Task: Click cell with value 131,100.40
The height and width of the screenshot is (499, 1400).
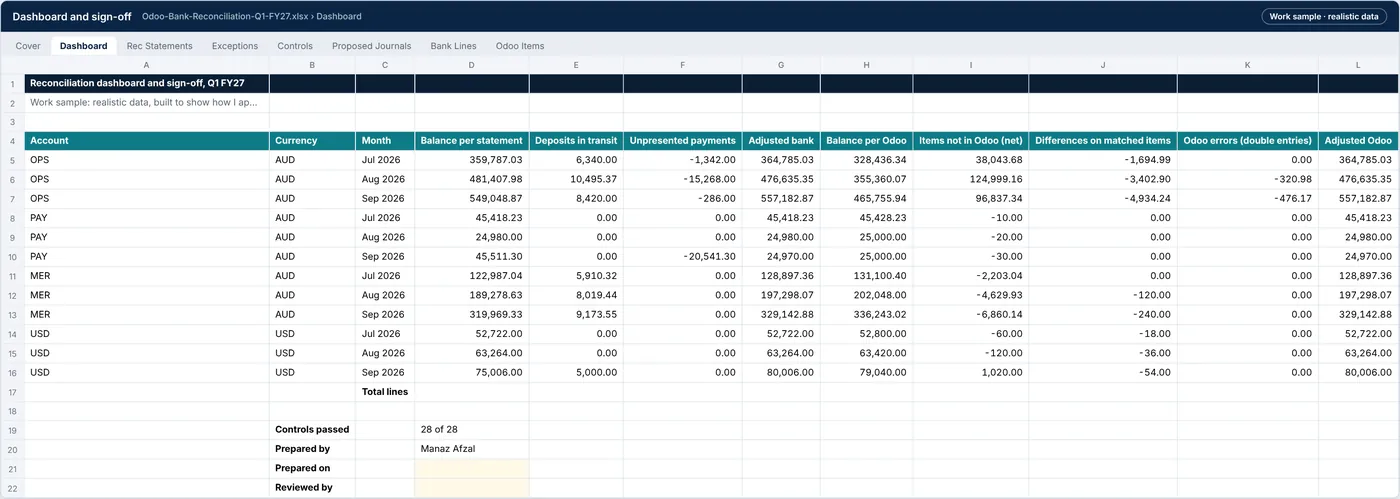Action: (867, 276)
